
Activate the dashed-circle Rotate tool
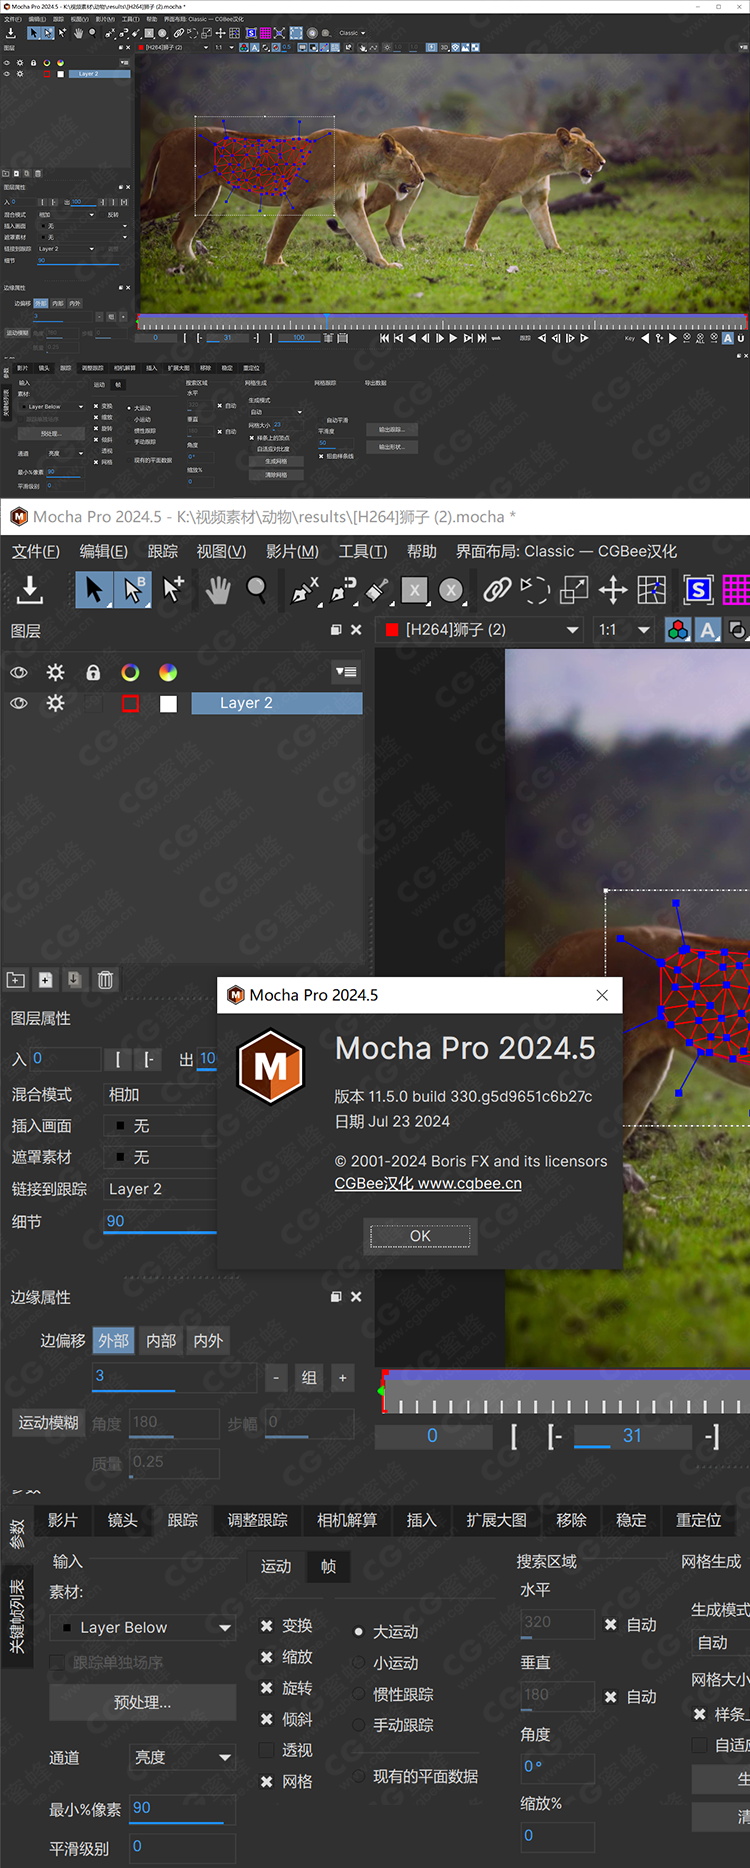[535, 590]
